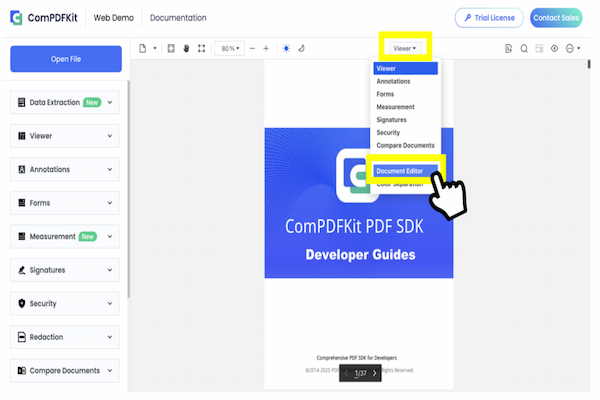
Task: Click the Open File button
Action: pos(66,59)
